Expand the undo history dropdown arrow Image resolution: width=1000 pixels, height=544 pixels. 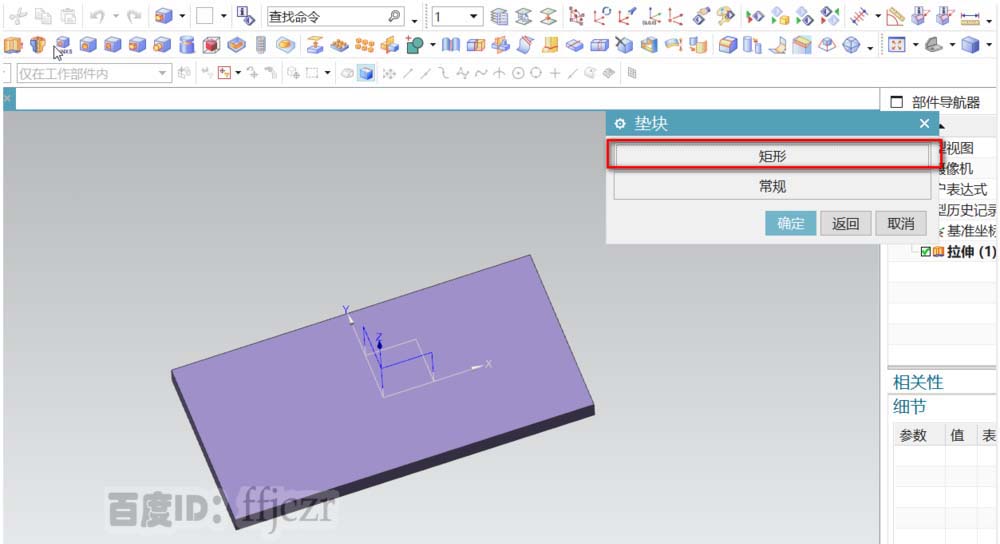116,16
